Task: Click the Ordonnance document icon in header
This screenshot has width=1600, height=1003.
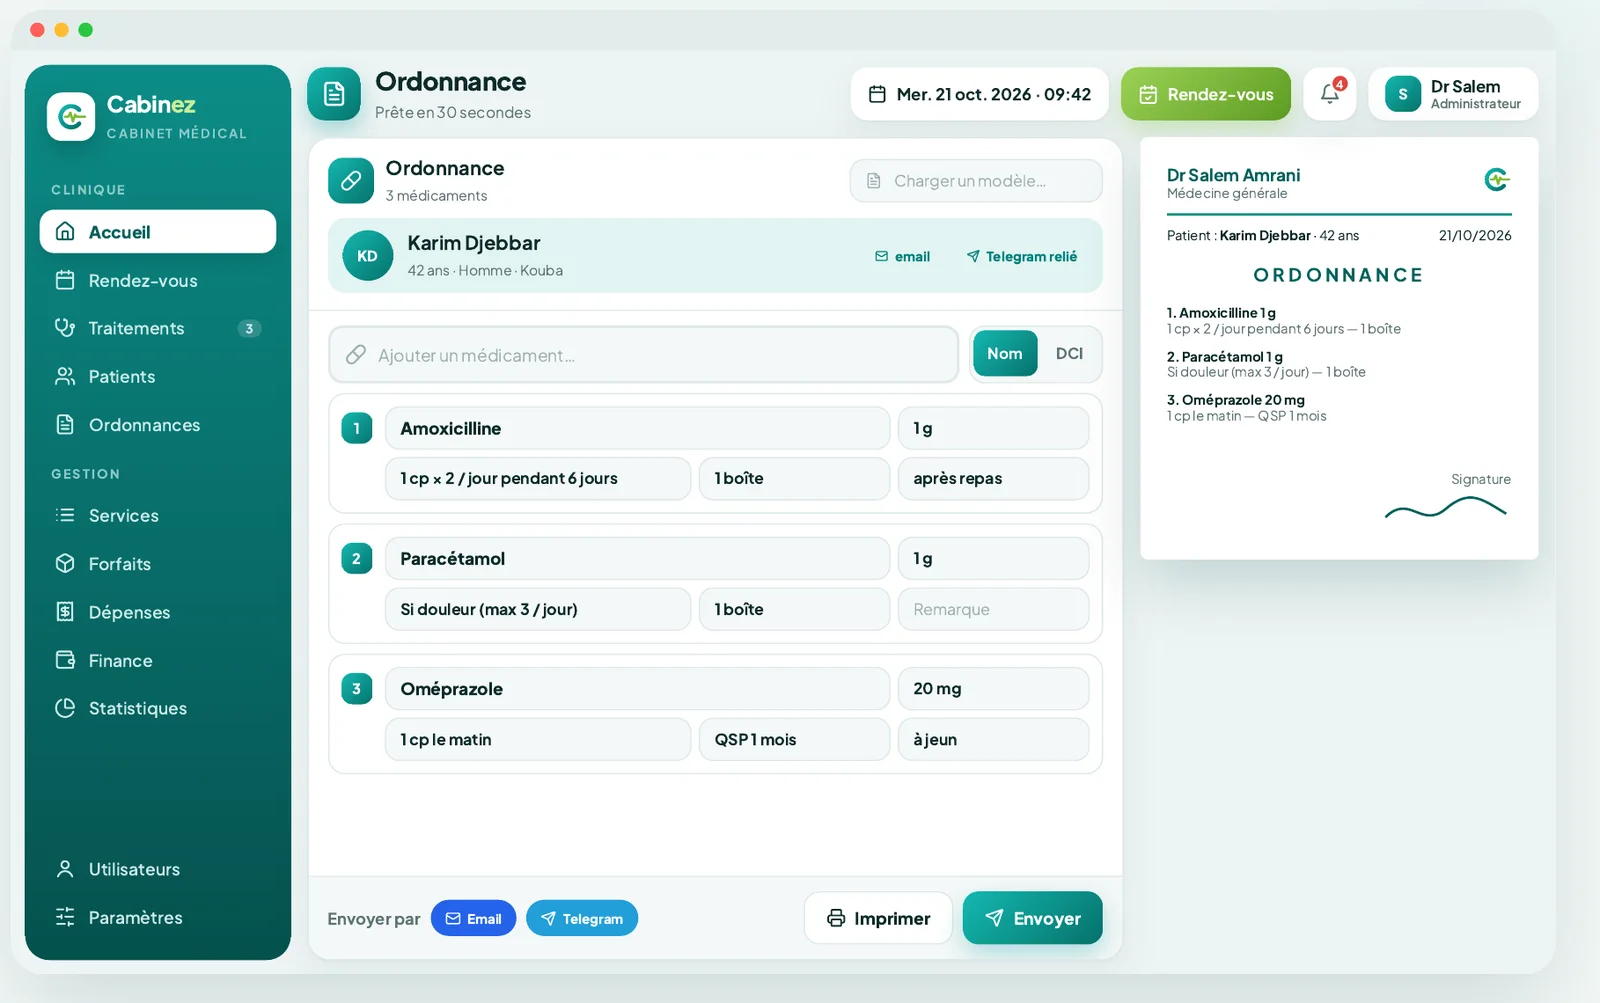Action: [x=334, y=94]
